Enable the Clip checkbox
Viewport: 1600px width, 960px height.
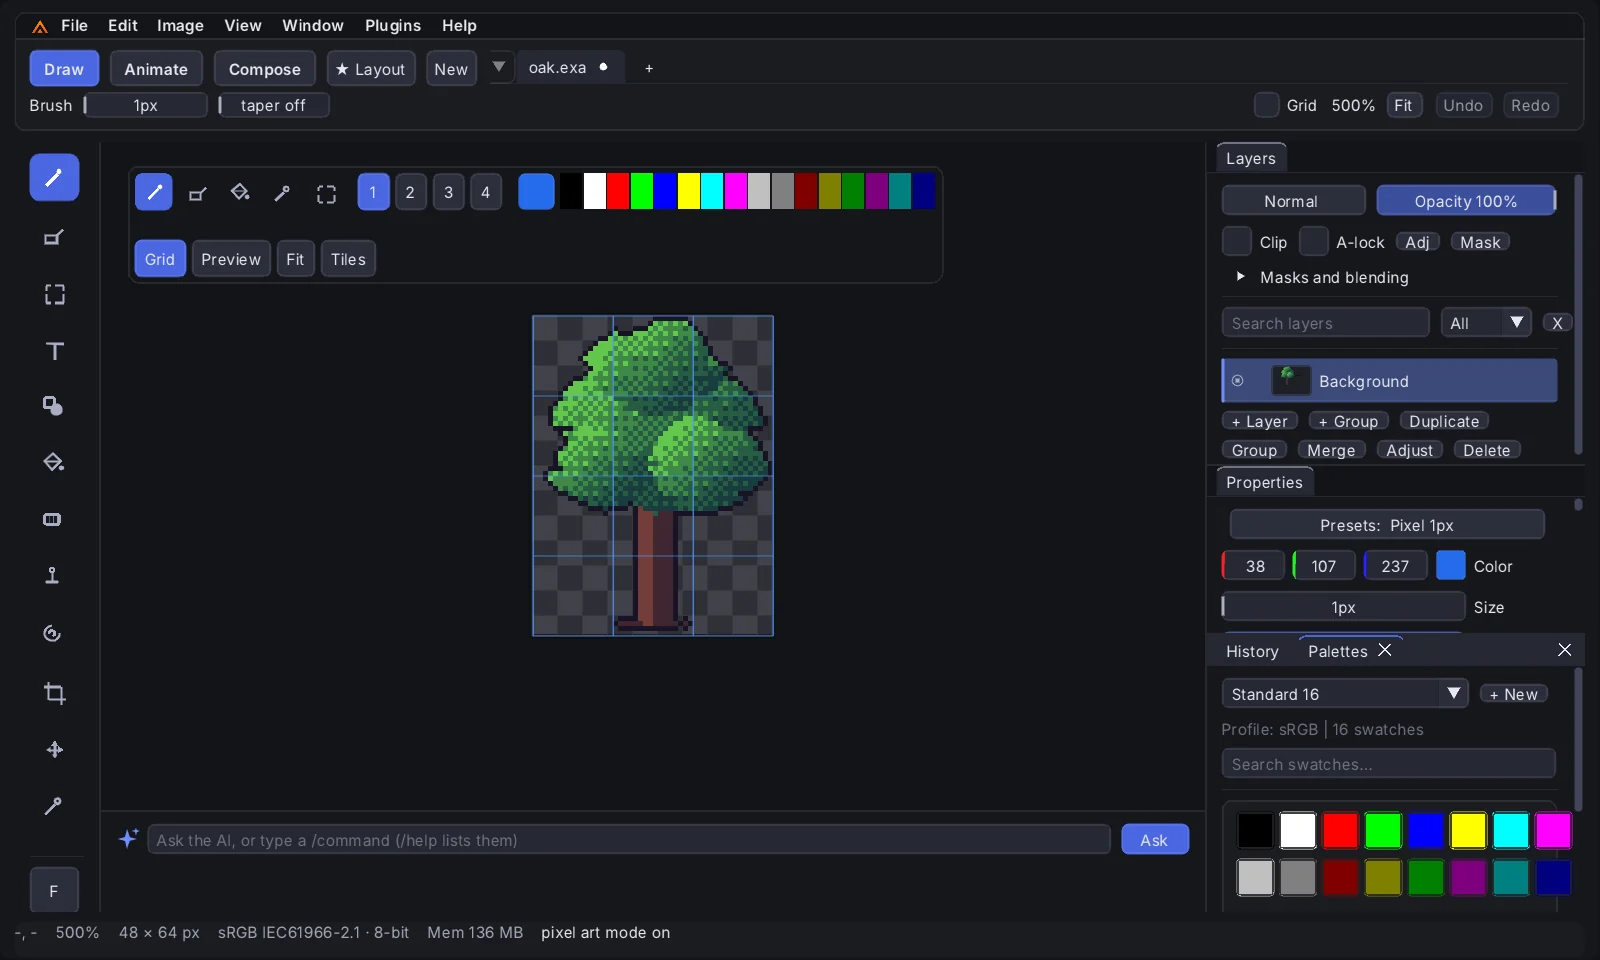coord(1237,241)
